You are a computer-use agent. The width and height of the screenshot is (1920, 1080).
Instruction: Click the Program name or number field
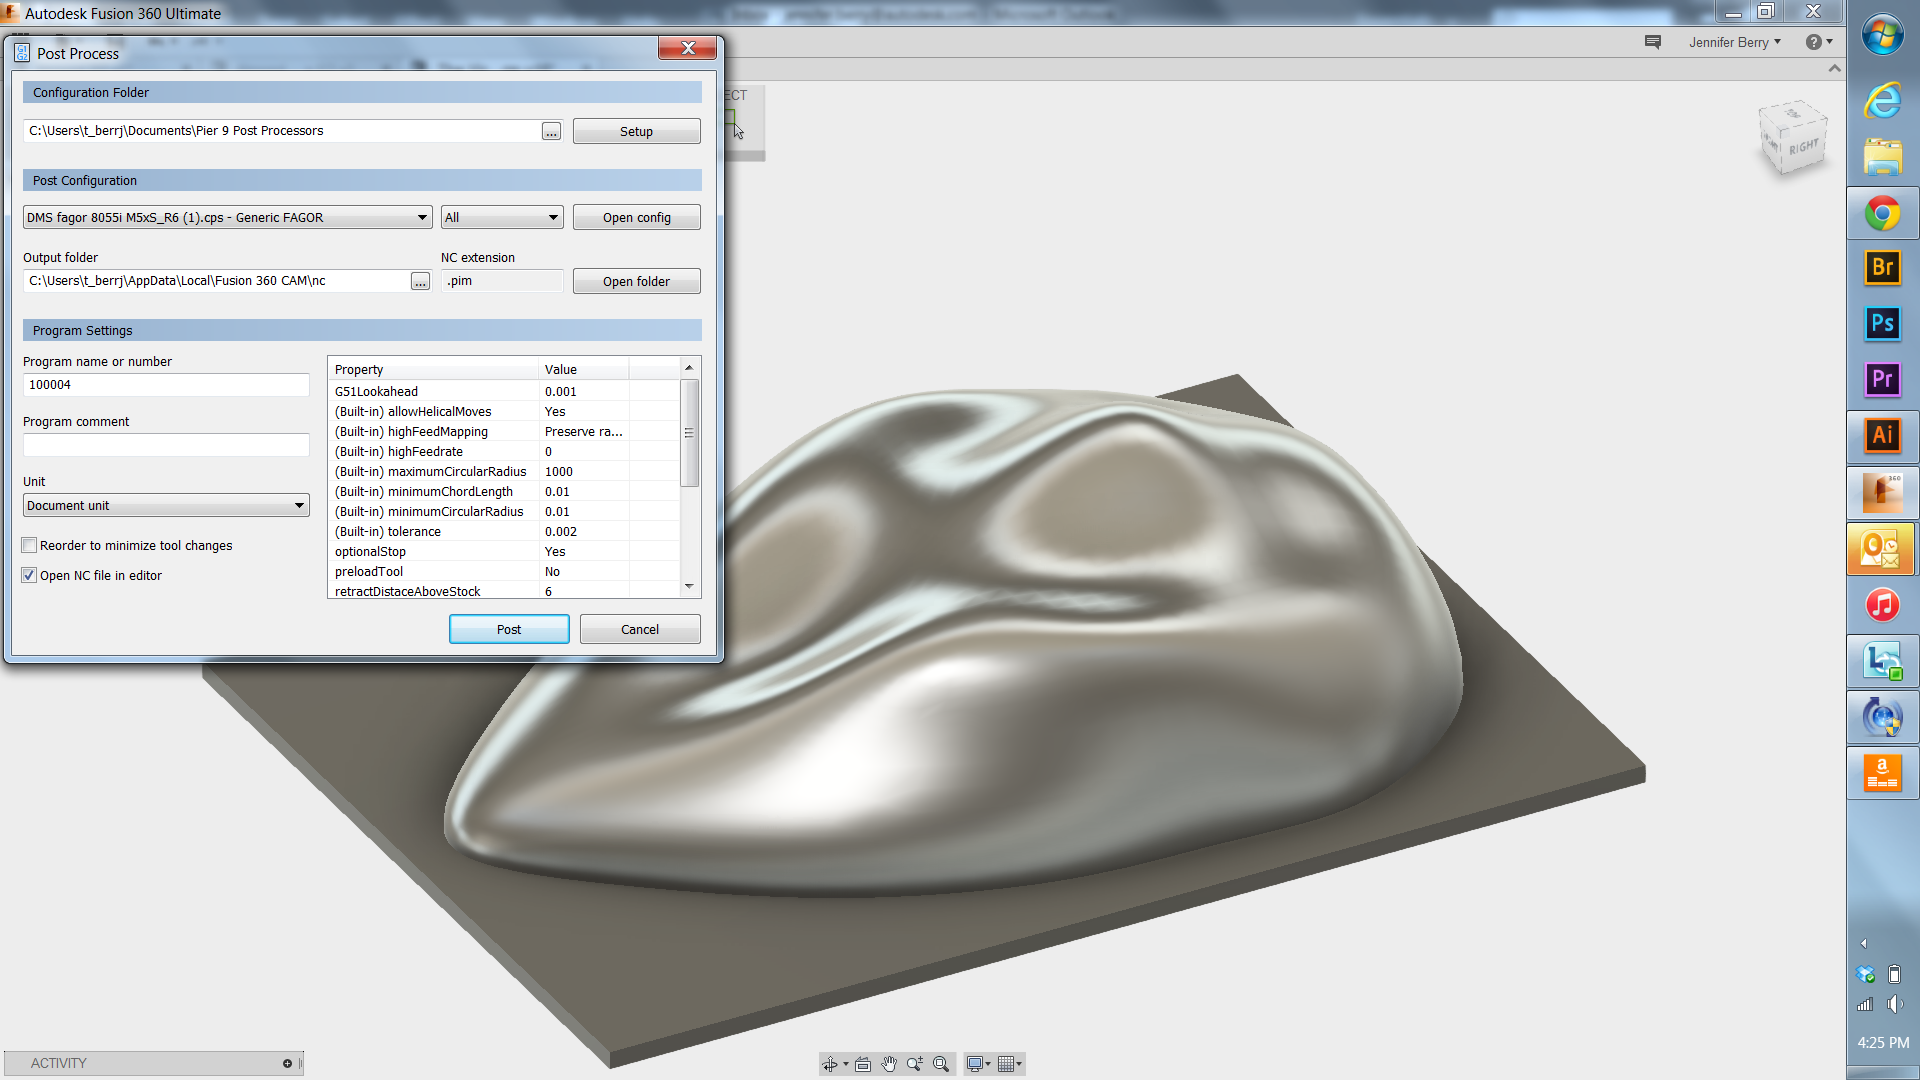click(166, 385)
